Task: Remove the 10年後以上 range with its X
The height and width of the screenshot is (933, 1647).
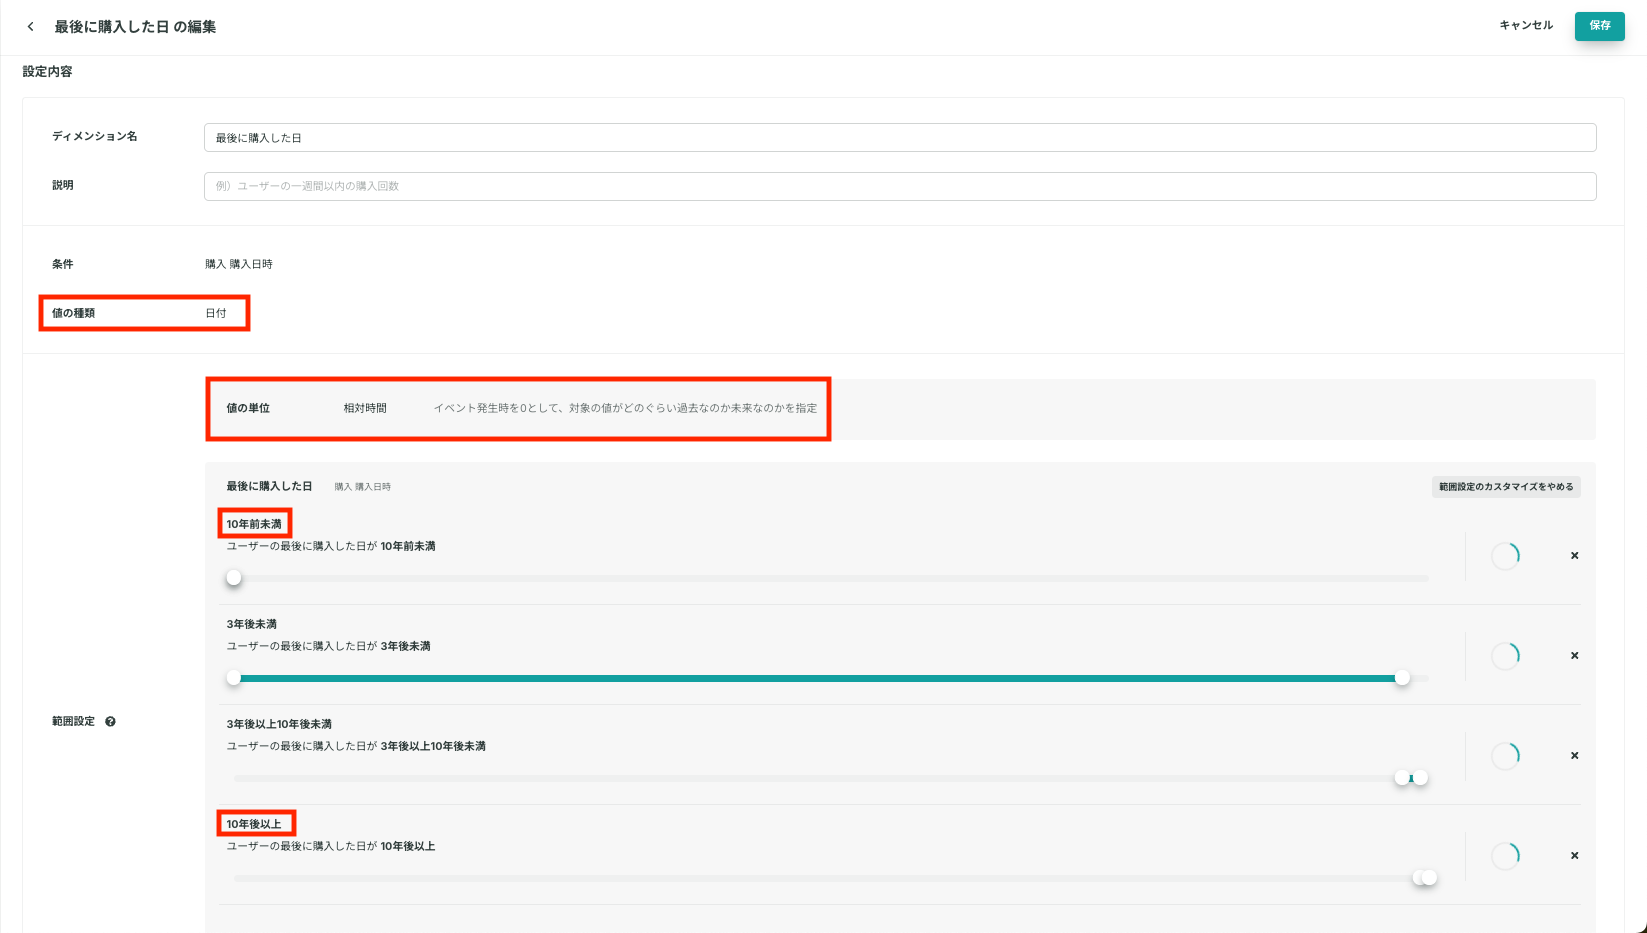Action: pos(1574,856)
